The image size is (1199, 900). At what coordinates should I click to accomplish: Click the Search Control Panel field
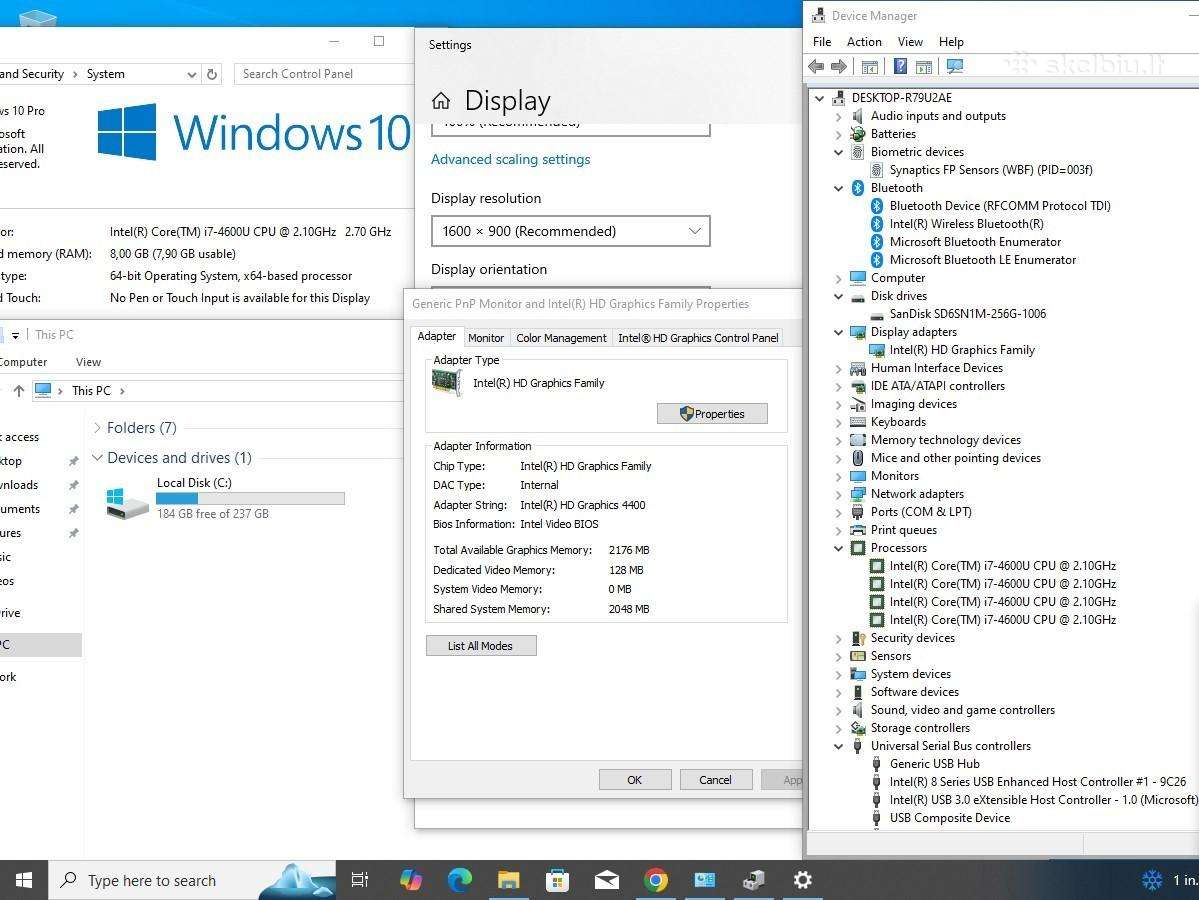click(325, 74)
